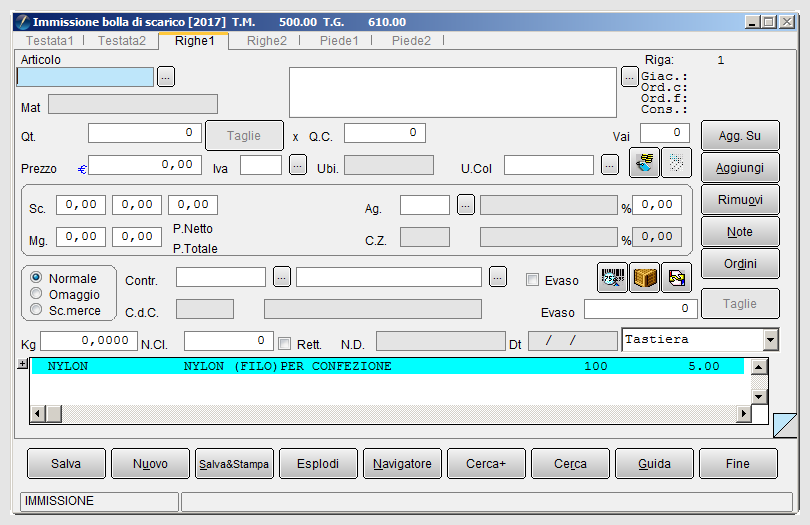The image size is (810, 525).
Task: Click the Evaso numeric field
Action: pos(641,309)
